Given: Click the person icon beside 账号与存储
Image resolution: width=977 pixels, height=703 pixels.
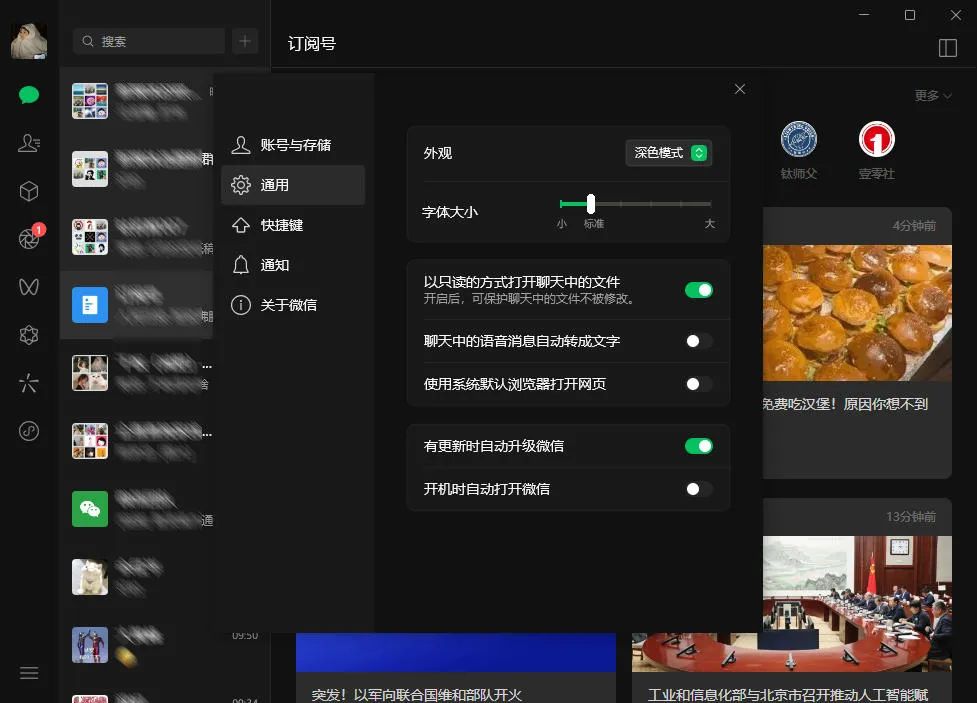Looking at the screenshot, I should point(241,145).
